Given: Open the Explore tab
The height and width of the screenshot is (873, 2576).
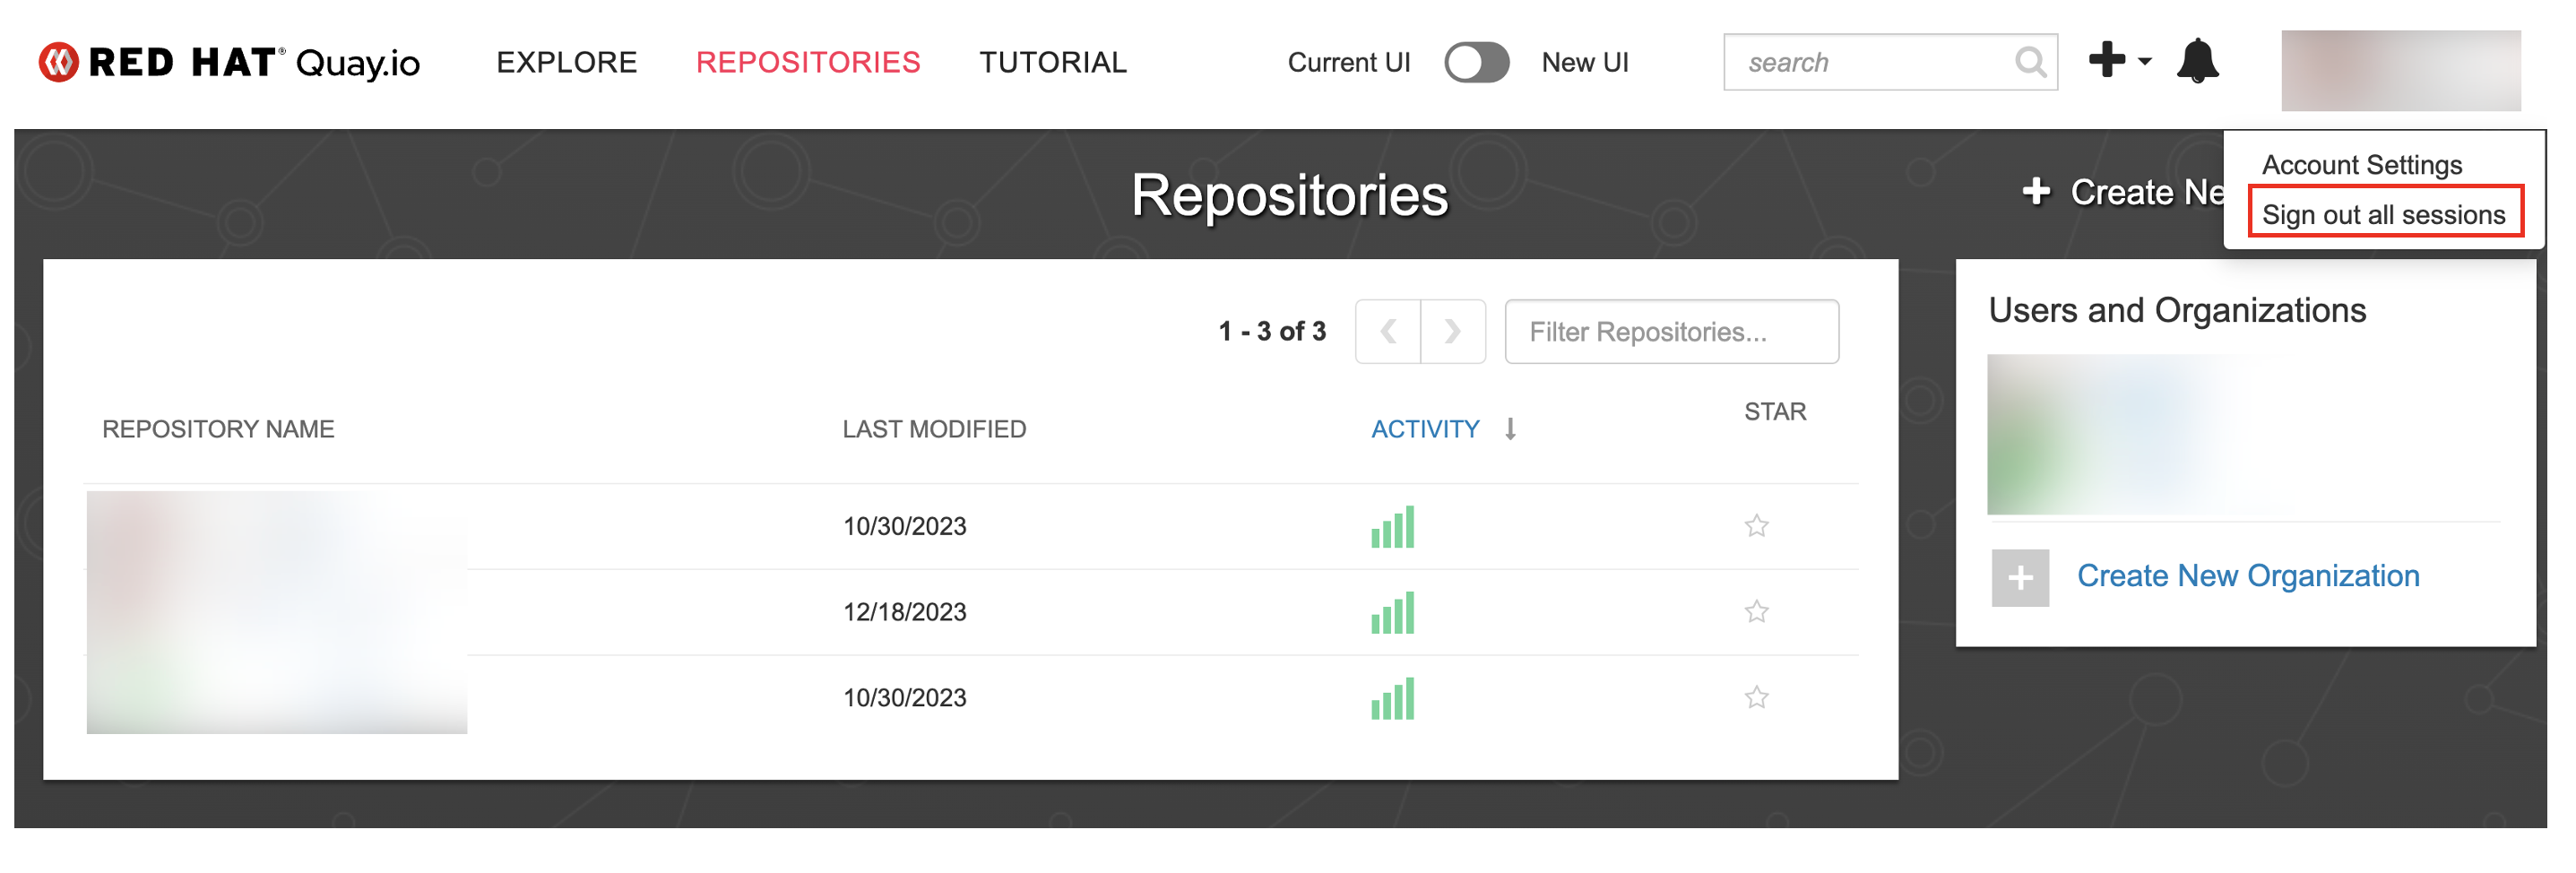Looking at the screenshot, I should 566,62.
